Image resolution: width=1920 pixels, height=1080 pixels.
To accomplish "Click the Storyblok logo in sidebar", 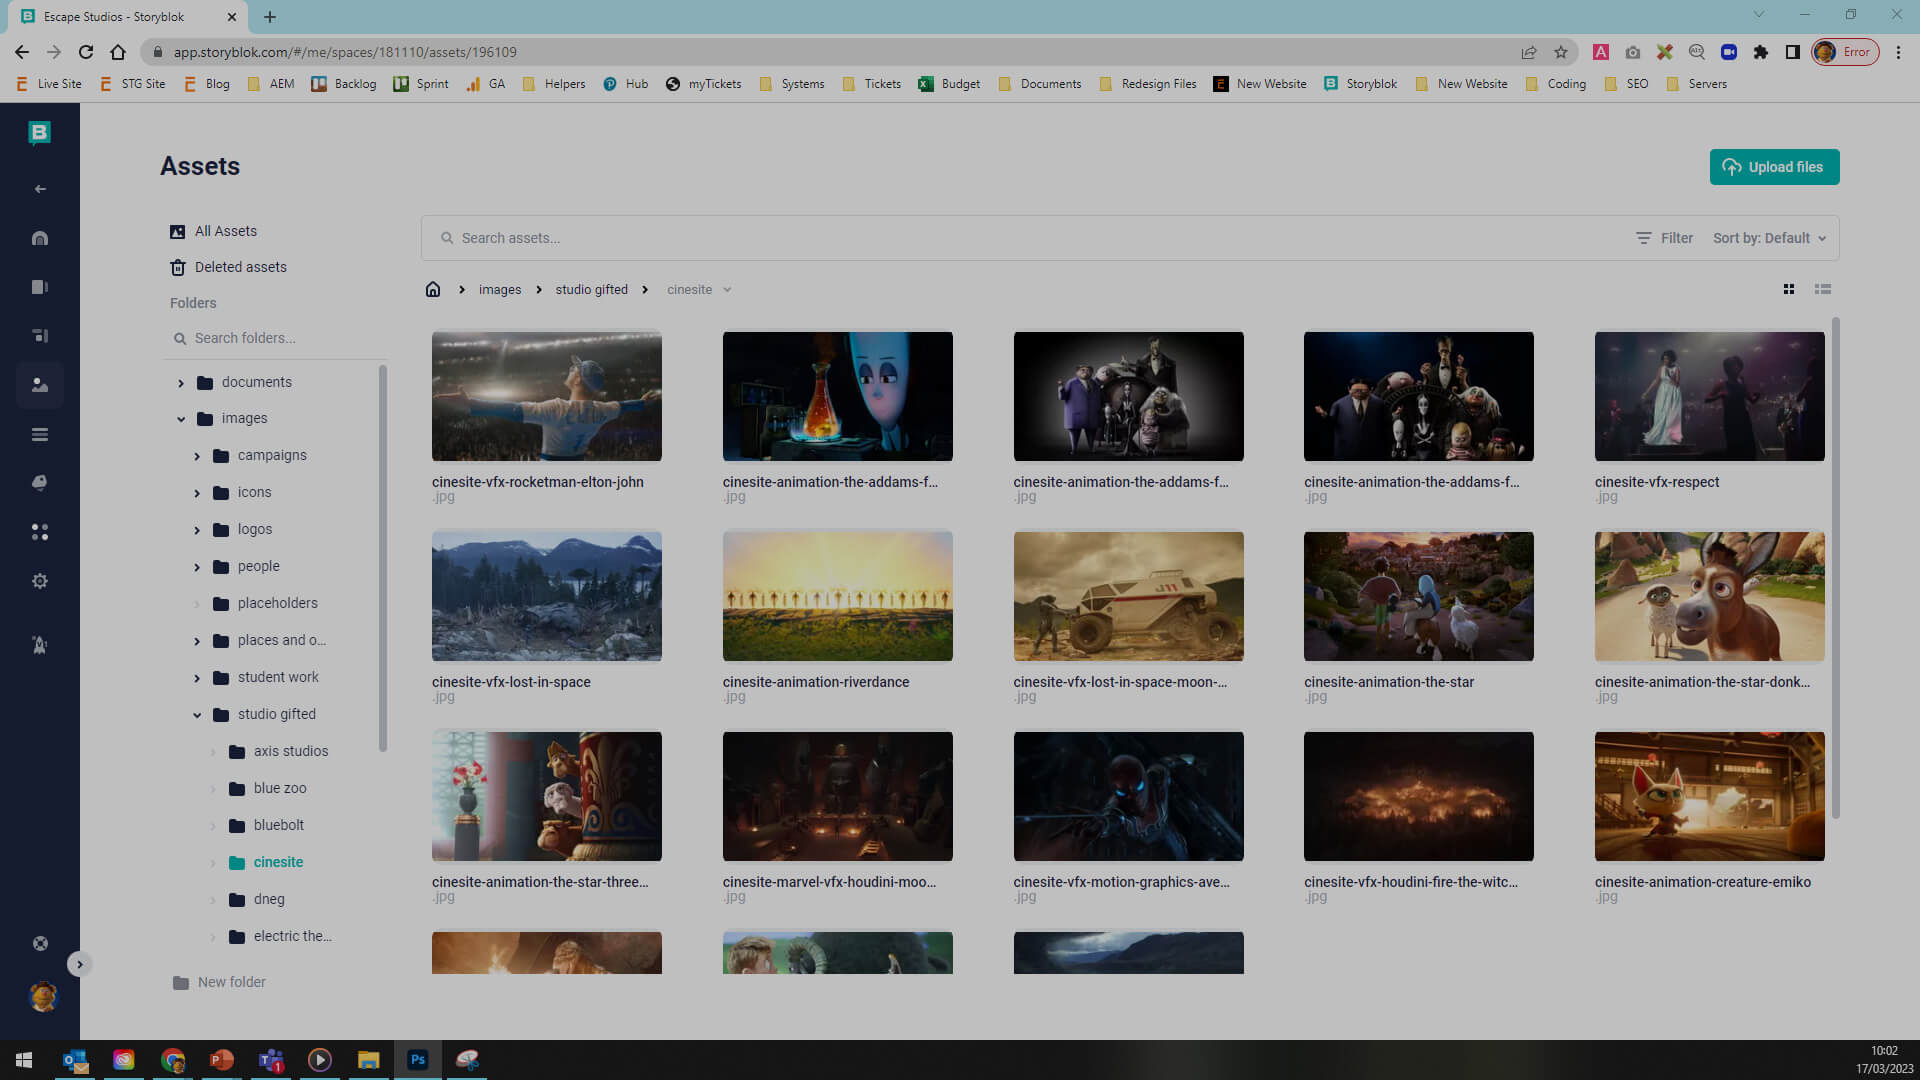I will click(39, 132).
